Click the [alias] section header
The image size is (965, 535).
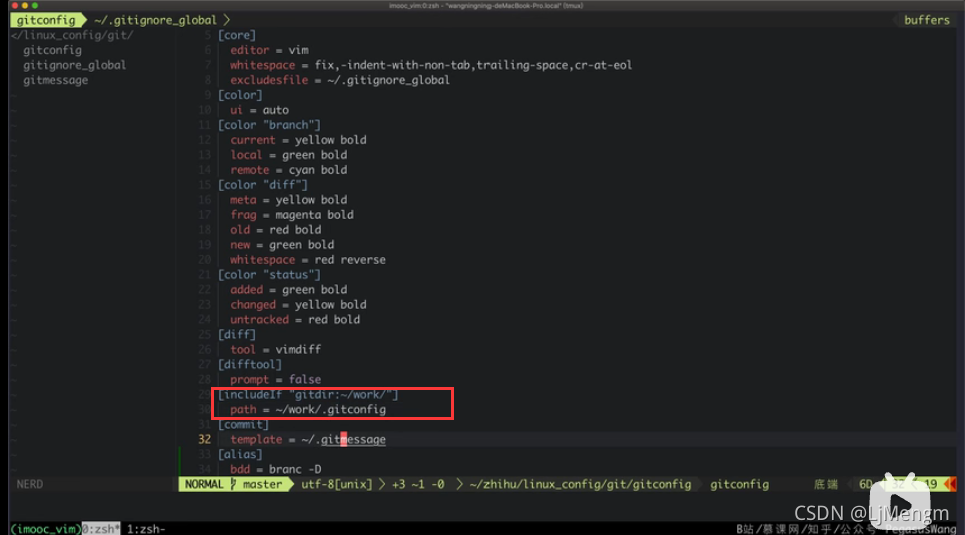[240, 454]
